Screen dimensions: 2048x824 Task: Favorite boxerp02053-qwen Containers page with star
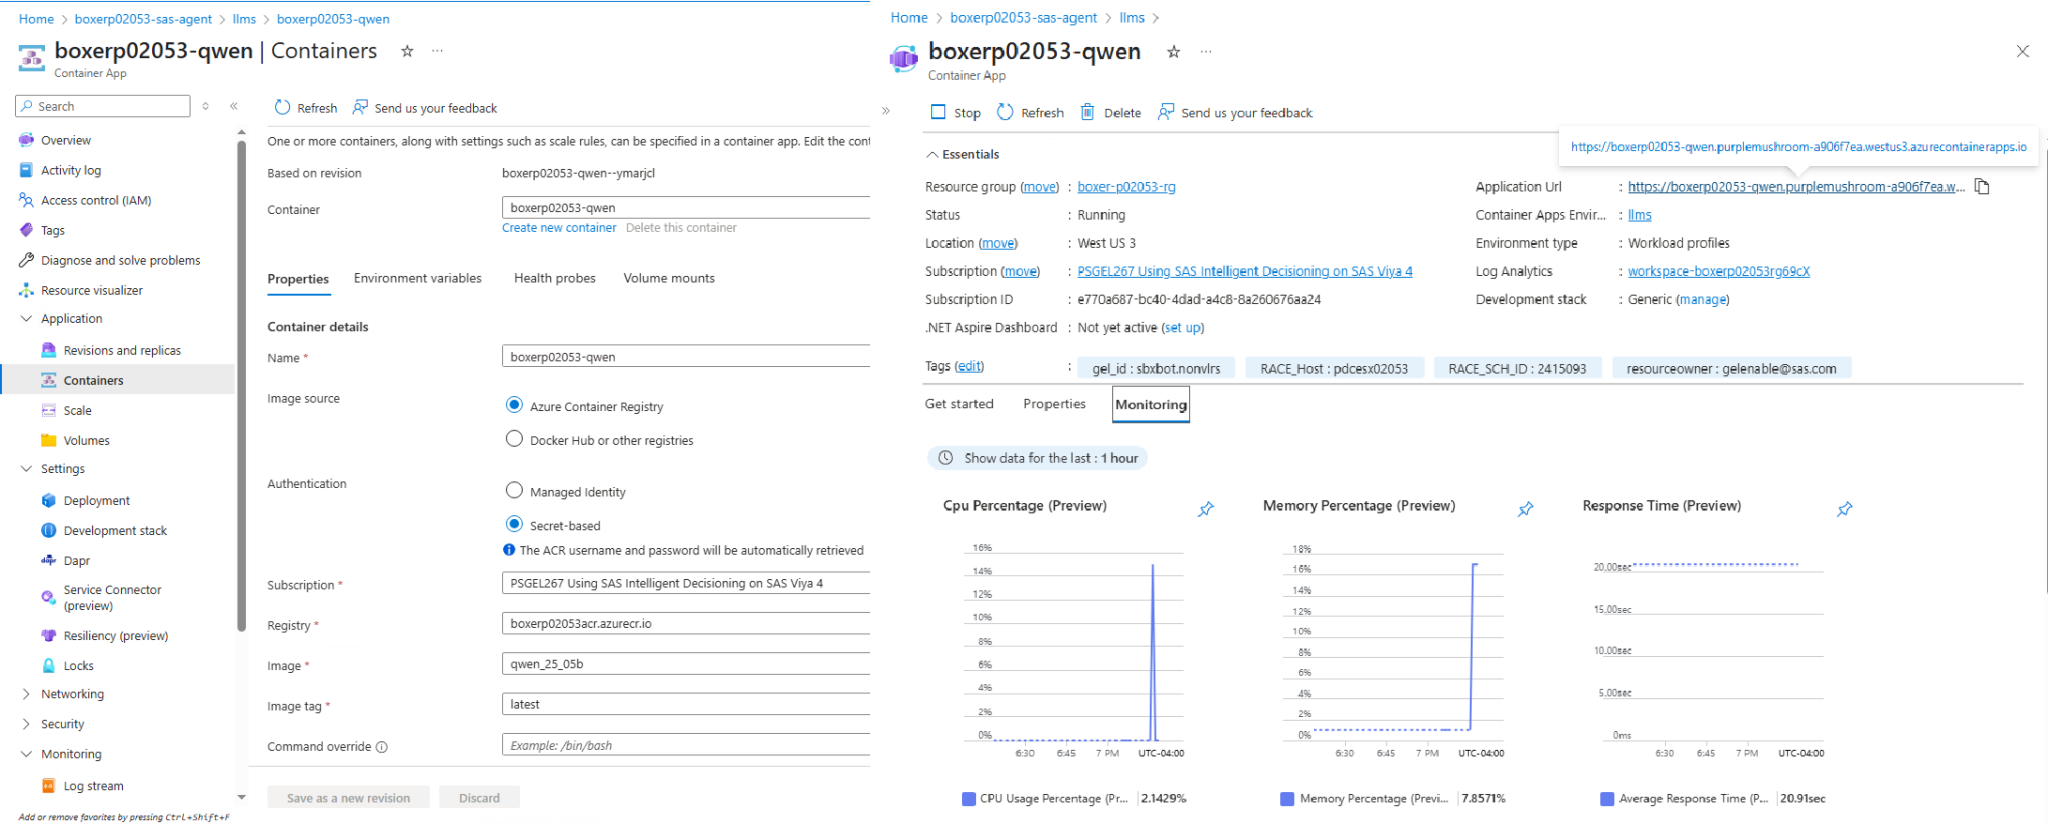[x=407, y=51]
